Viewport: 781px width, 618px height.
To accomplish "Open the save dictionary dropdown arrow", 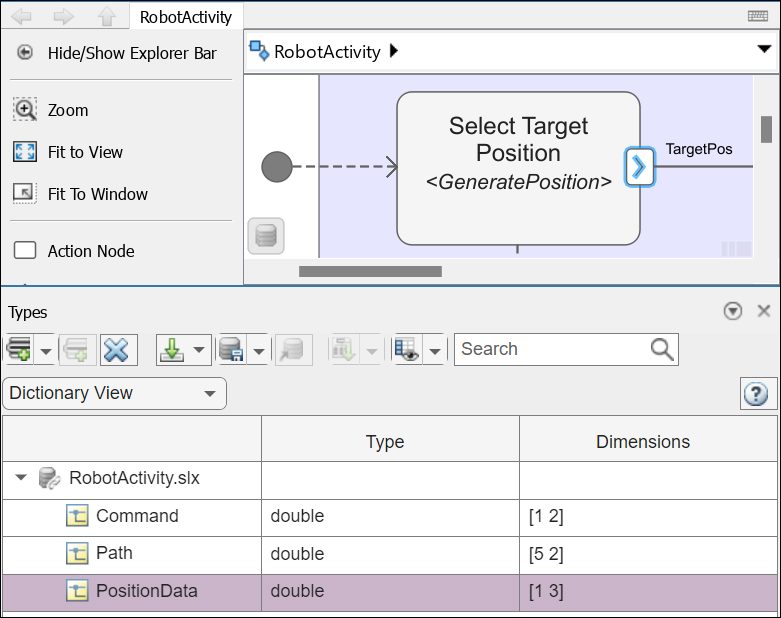I will click(x=259, y=351).
